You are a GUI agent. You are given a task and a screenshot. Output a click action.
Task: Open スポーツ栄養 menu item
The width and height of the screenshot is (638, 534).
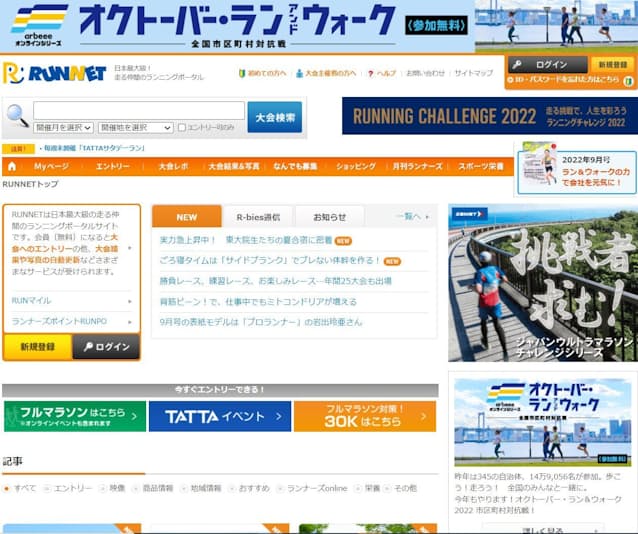pyautogui.click(x=481, y=166)
